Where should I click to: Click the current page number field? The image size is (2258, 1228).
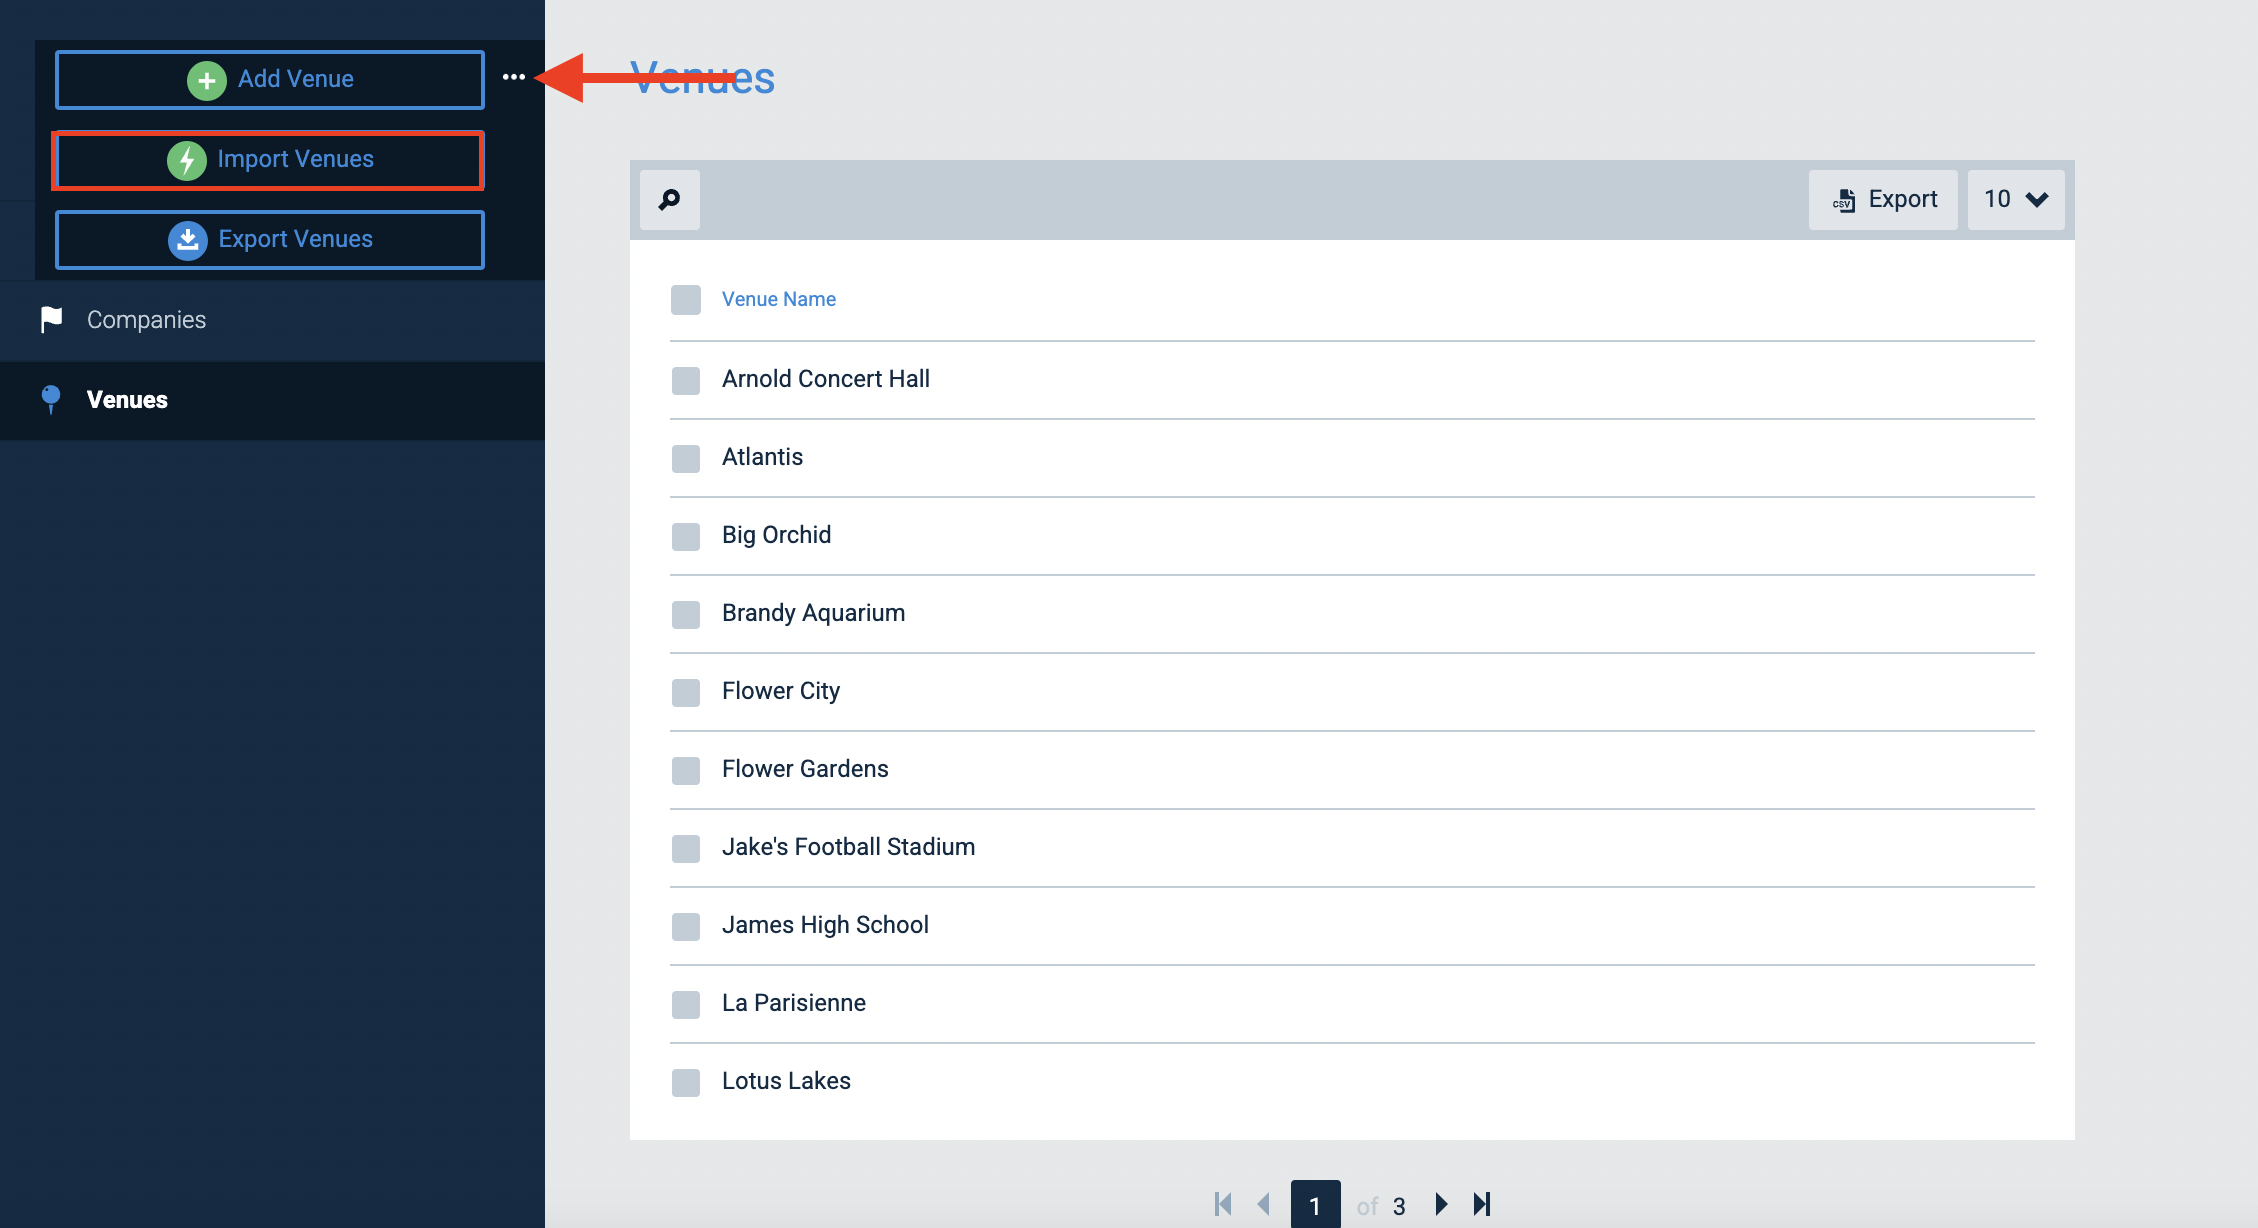(1315, 1204)
